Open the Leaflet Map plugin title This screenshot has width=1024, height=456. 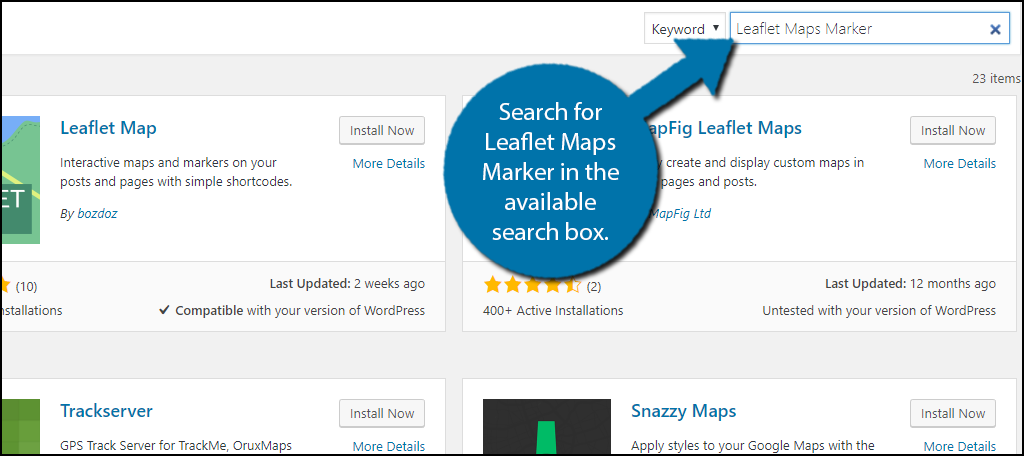click(108, 128)
